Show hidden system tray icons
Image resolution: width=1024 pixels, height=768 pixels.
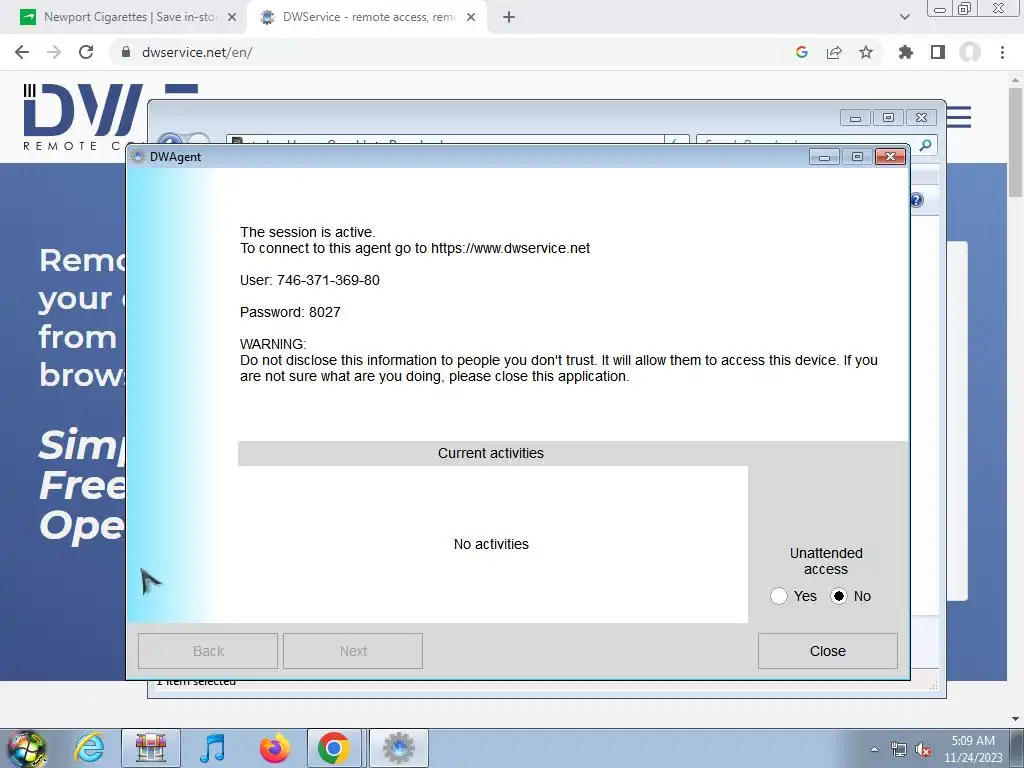pos(874,749)
